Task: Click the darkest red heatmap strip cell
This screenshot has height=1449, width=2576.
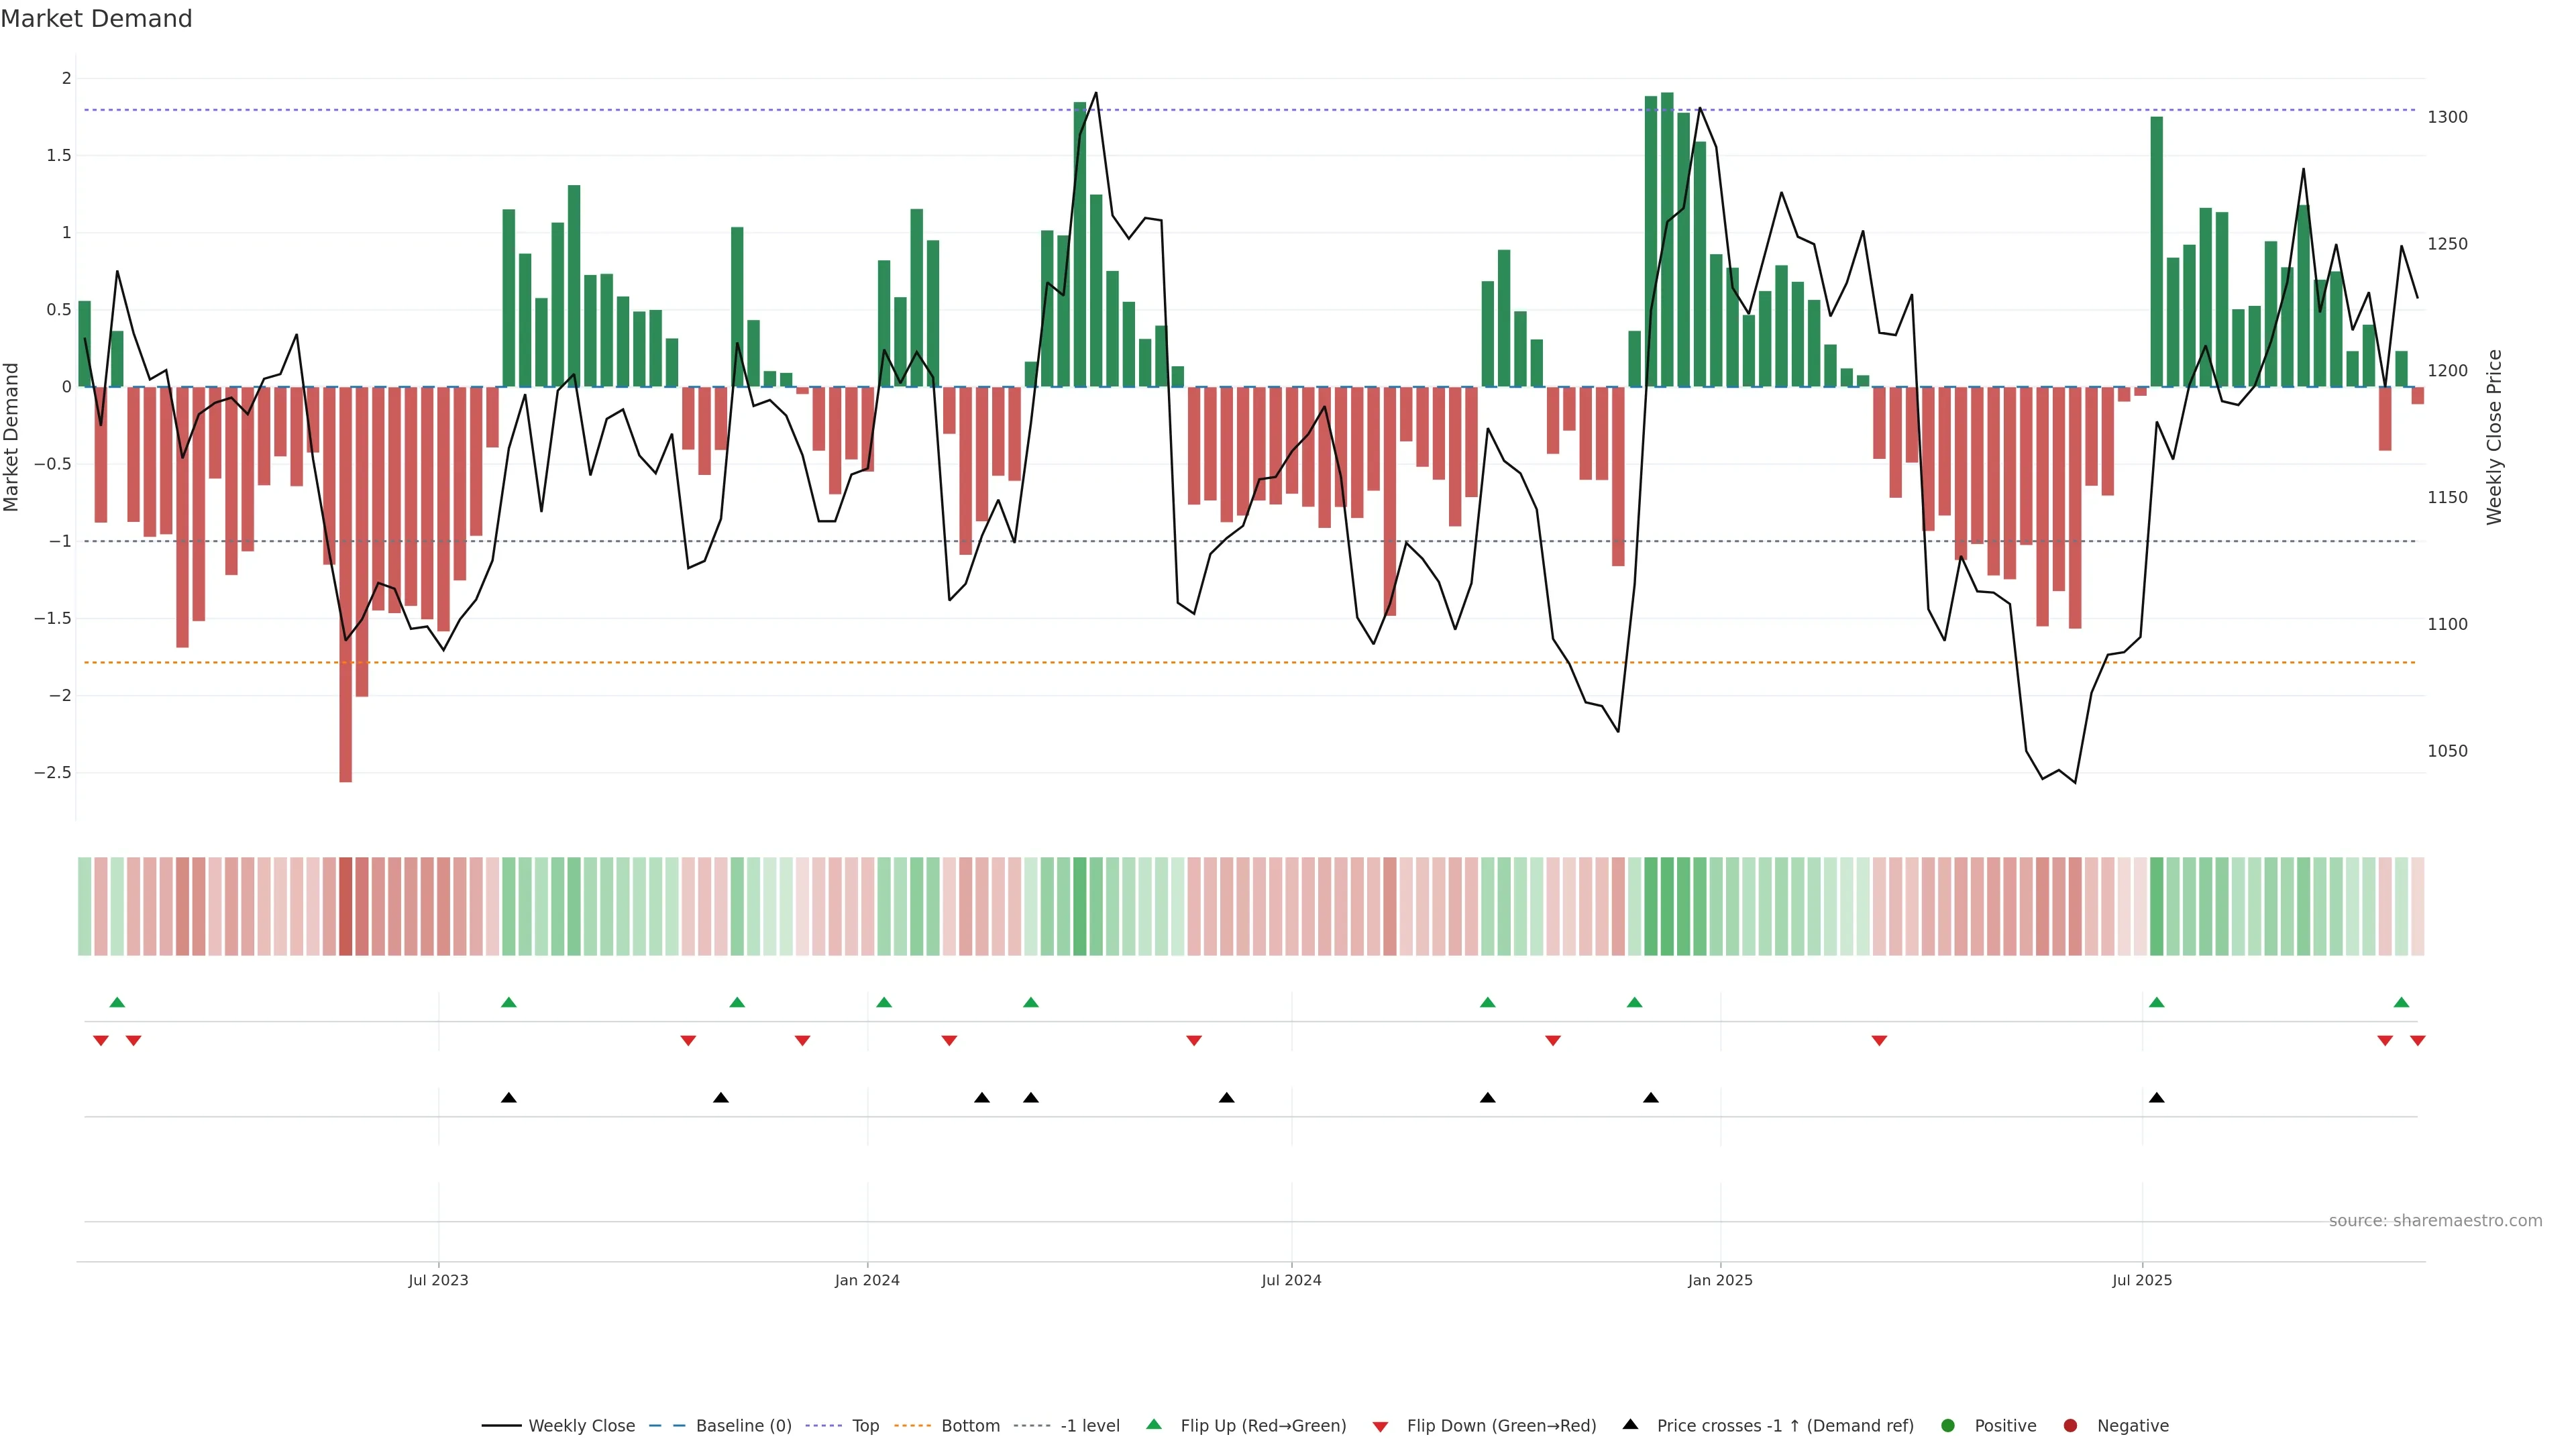Action: (x=345, y=906)
